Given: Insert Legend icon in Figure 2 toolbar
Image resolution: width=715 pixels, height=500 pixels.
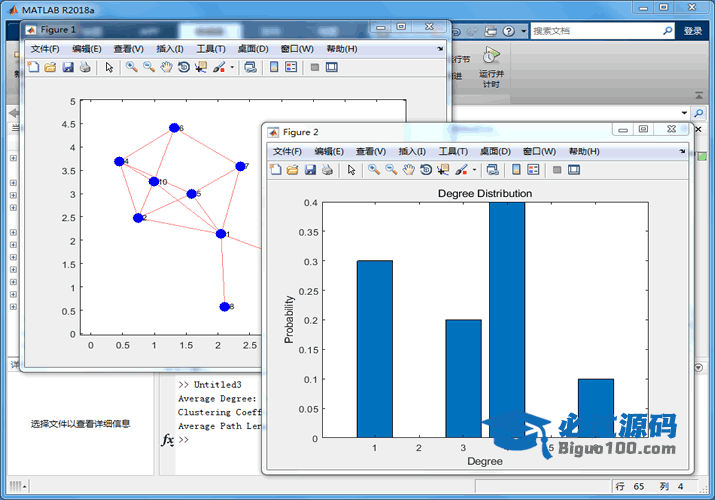Looking at the screenshot, I should 533,170.
